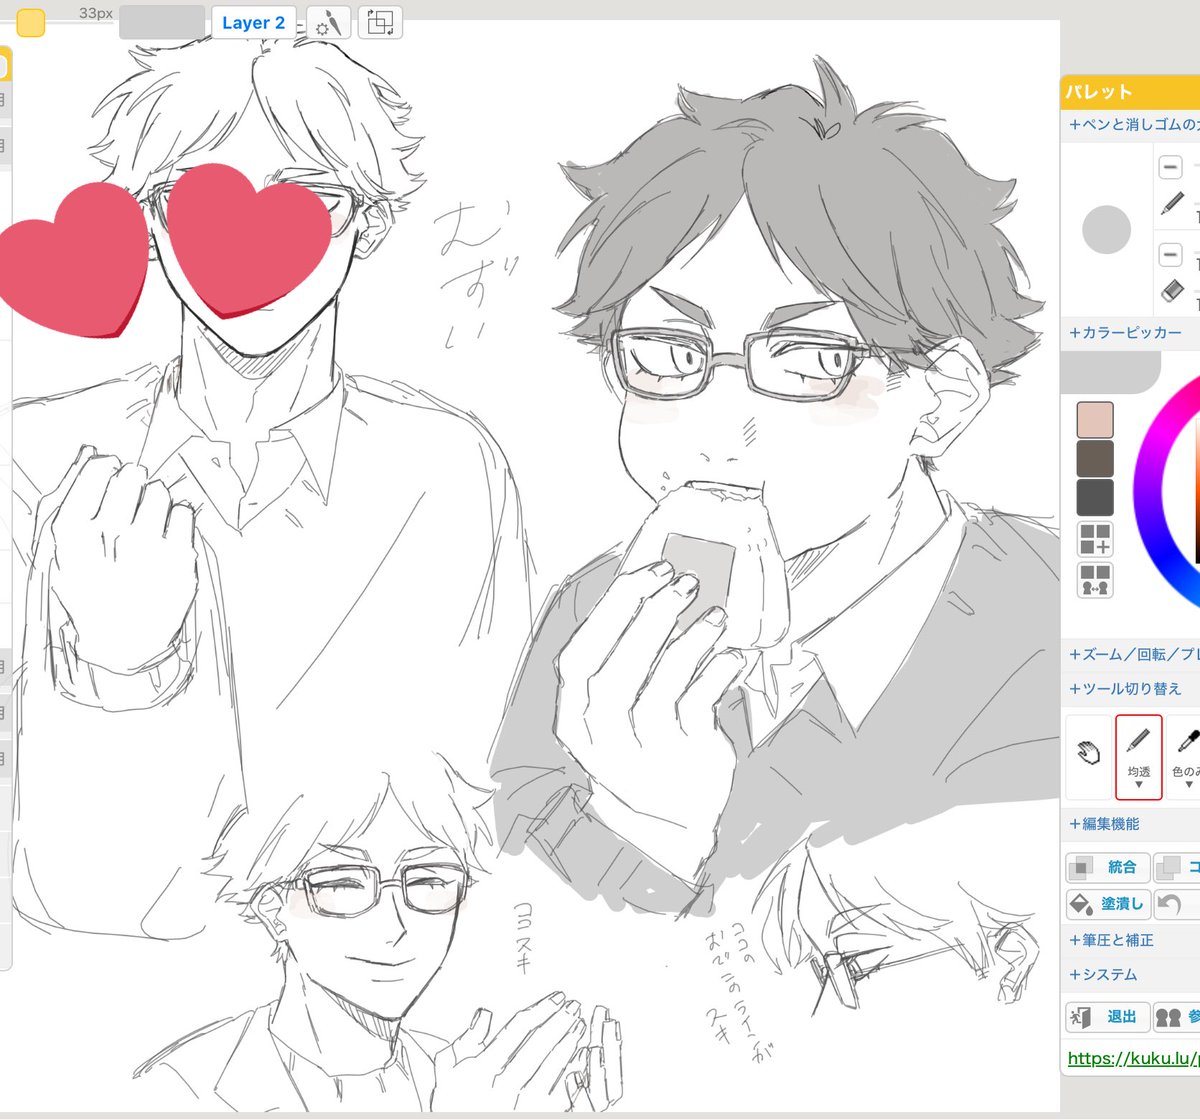
Task: Open the kuku.lu link
Action: [x=1133, y=1058]
